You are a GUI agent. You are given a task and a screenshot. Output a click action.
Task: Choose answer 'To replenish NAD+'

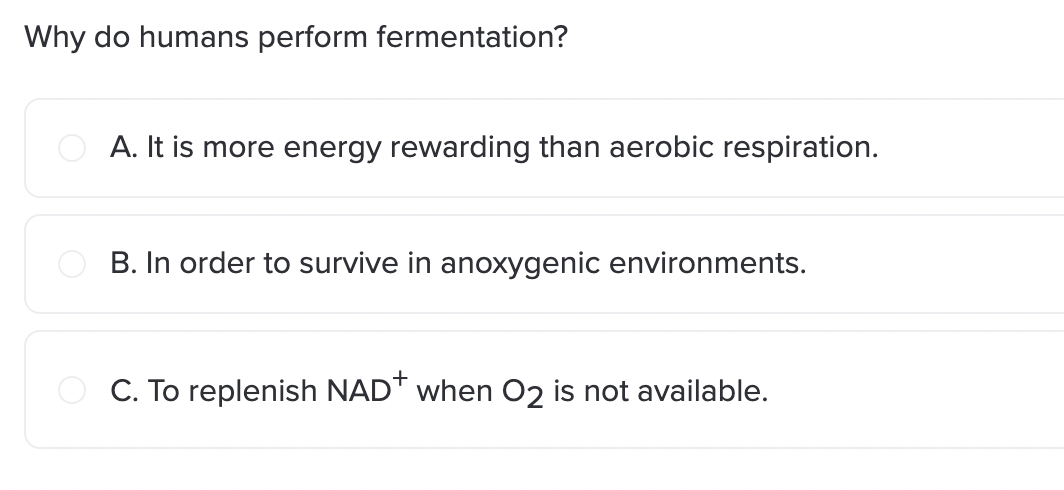[x=439, y=390]
